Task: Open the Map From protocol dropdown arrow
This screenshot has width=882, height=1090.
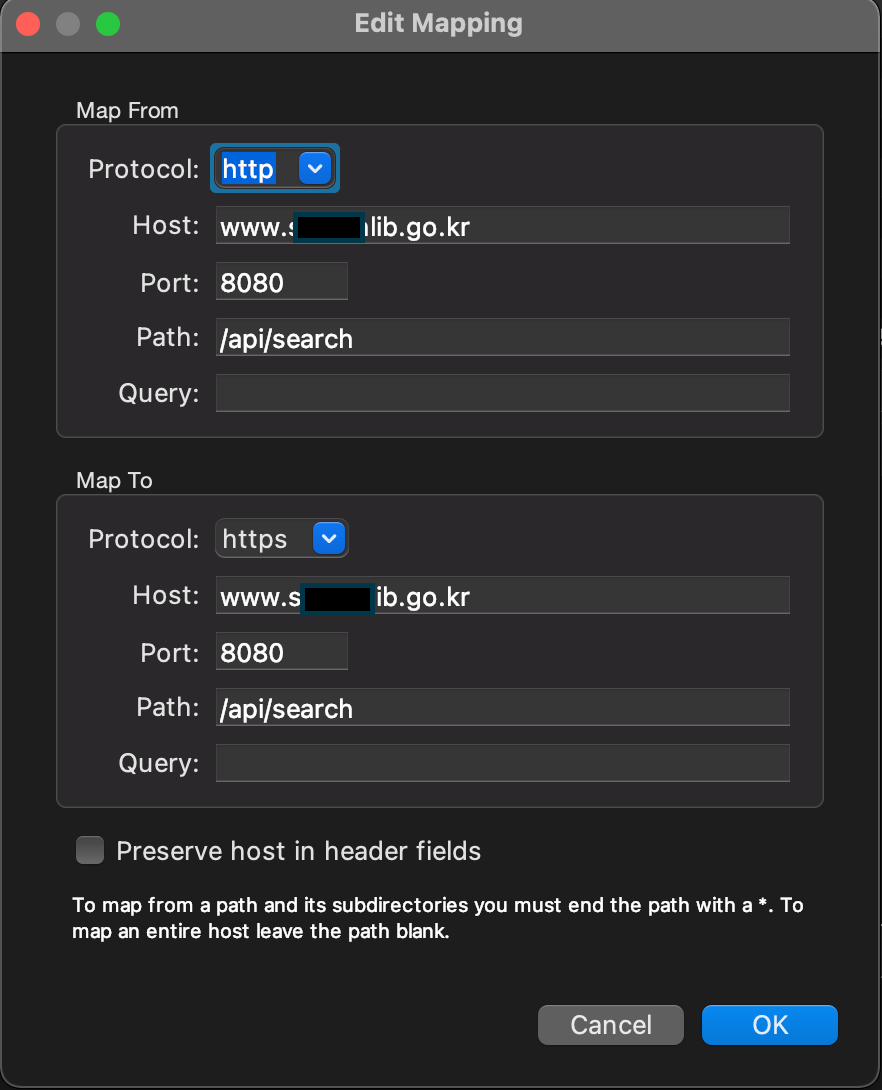Action: (315, 168)
